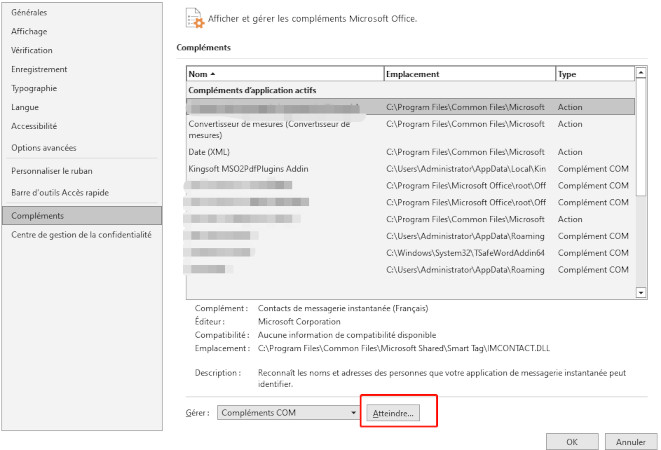The width and height of the screenshot is (661, 450).
Task: Click the Microsoft Corporation editor text
Action: [x=299, y=322]
